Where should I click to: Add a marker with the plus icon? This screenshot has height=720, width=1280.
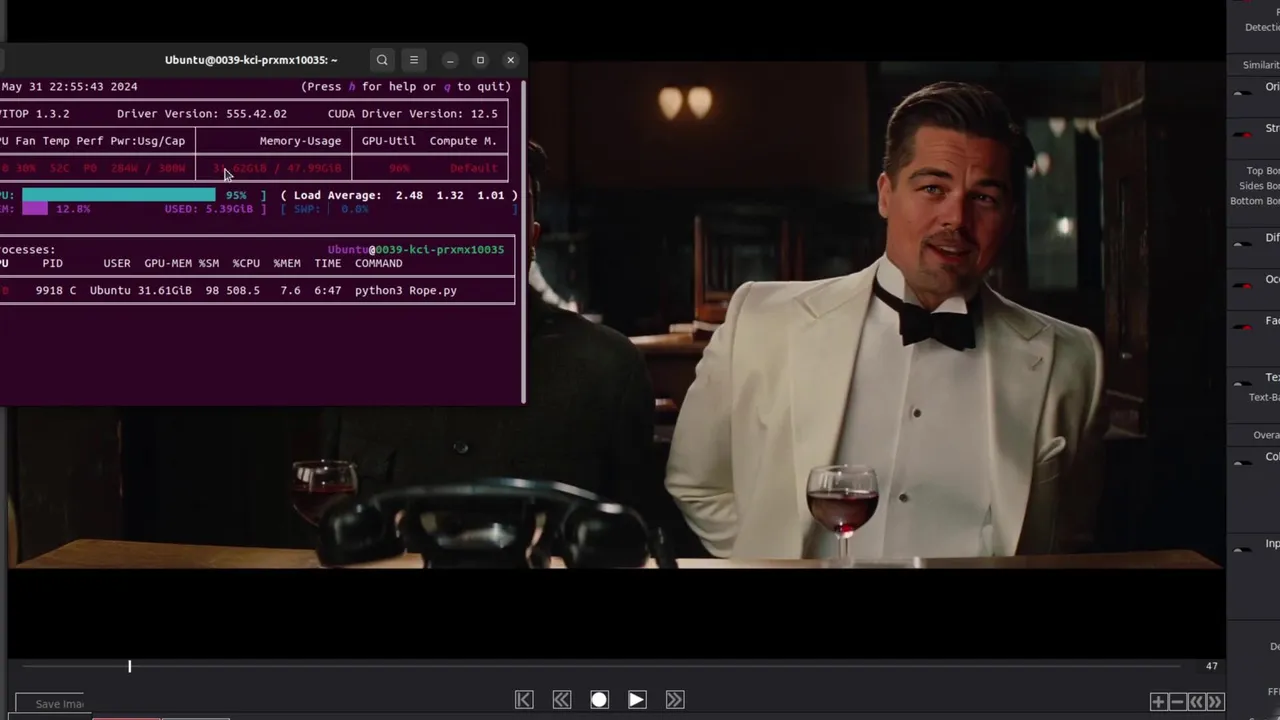click(x=1158, y=702)
